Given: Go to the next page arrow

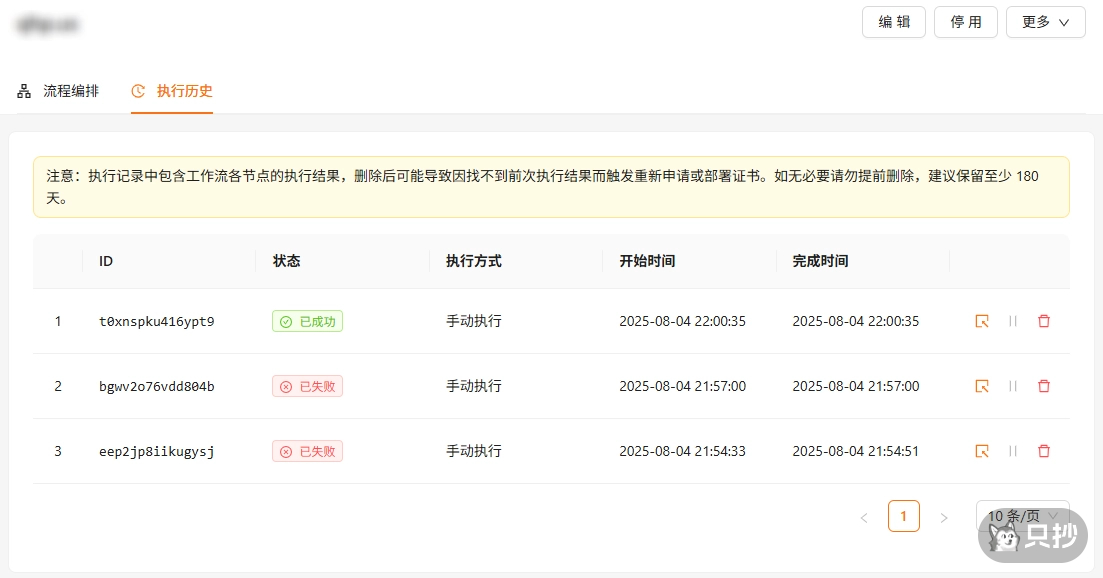Looking at the screenshot, I should tap(943, 517).
